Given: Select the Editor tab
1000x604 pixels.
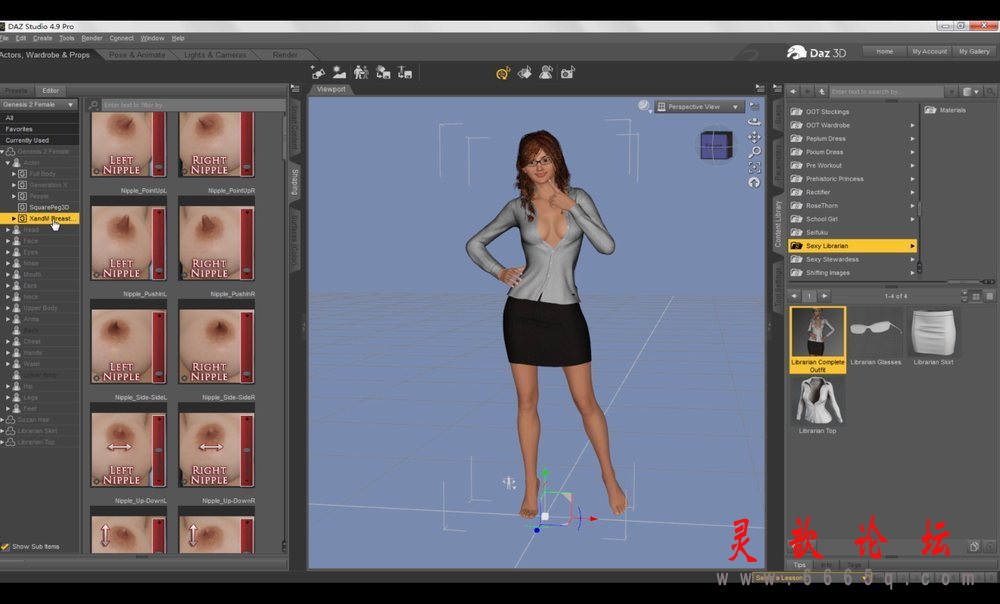Looking at the screenshot, I should click(x=50, y=91).
